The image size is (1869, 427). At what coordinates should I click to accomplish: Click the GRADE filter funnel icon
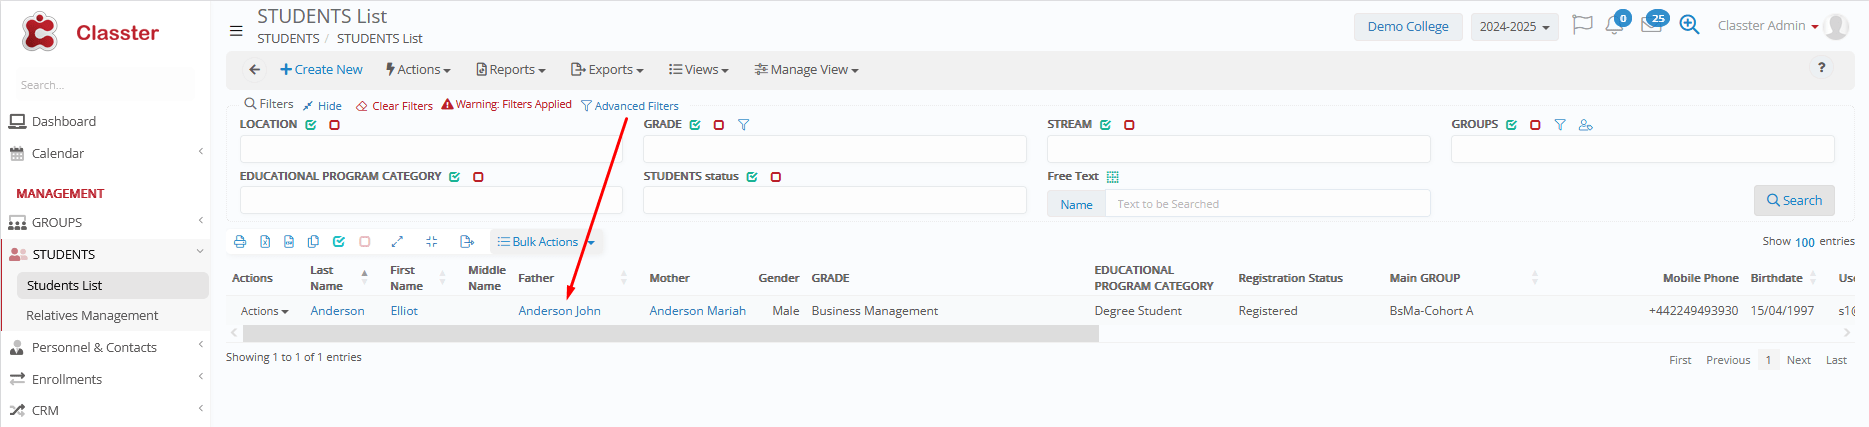(x=743, y=125)
